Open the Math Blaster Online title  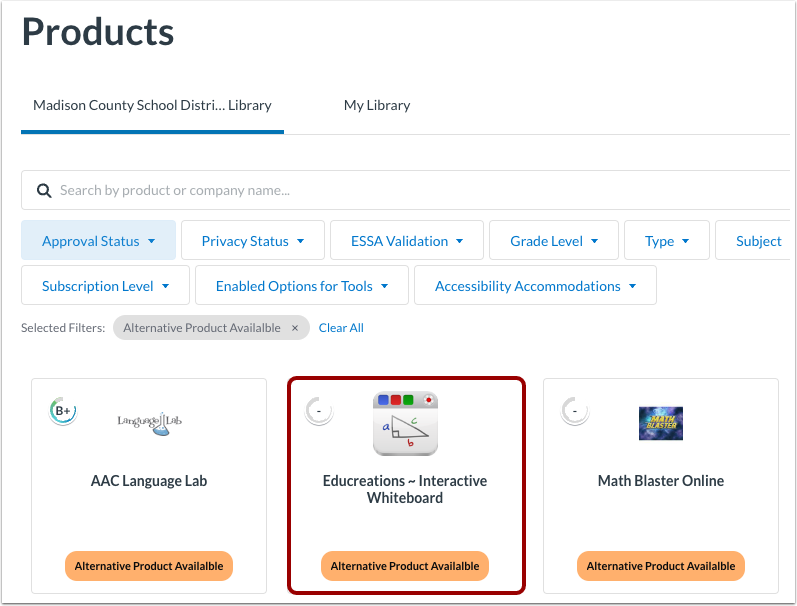pos(661,481)
